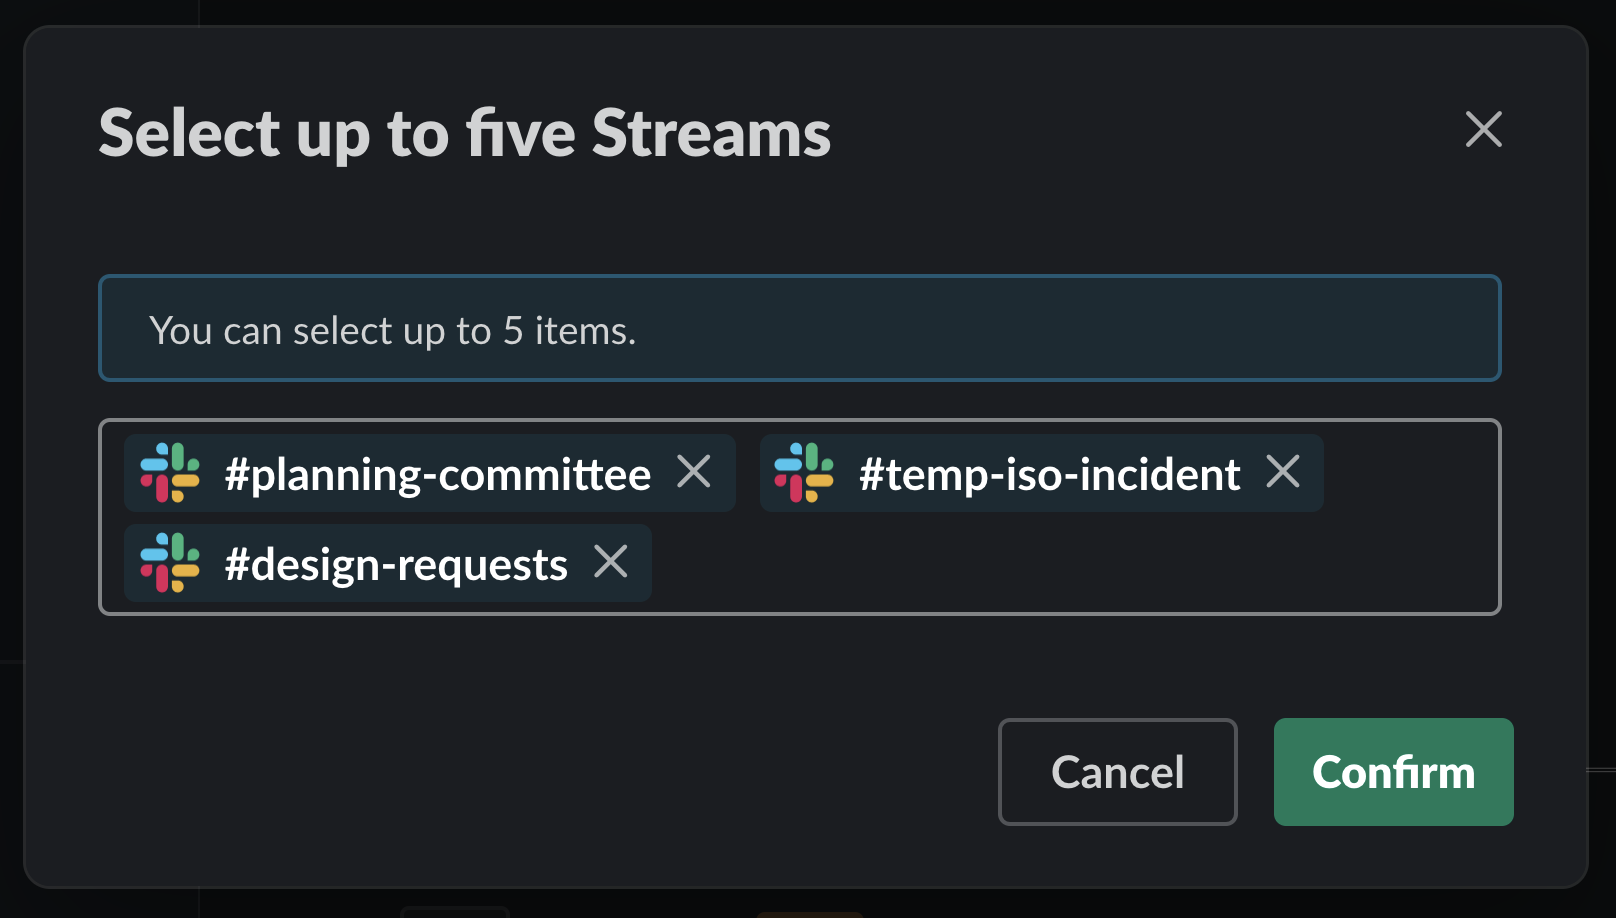This screenshot has height=918, width=1616.
Task: Click the word 'Streams' in the dialog title
Action: click(711, 133)
